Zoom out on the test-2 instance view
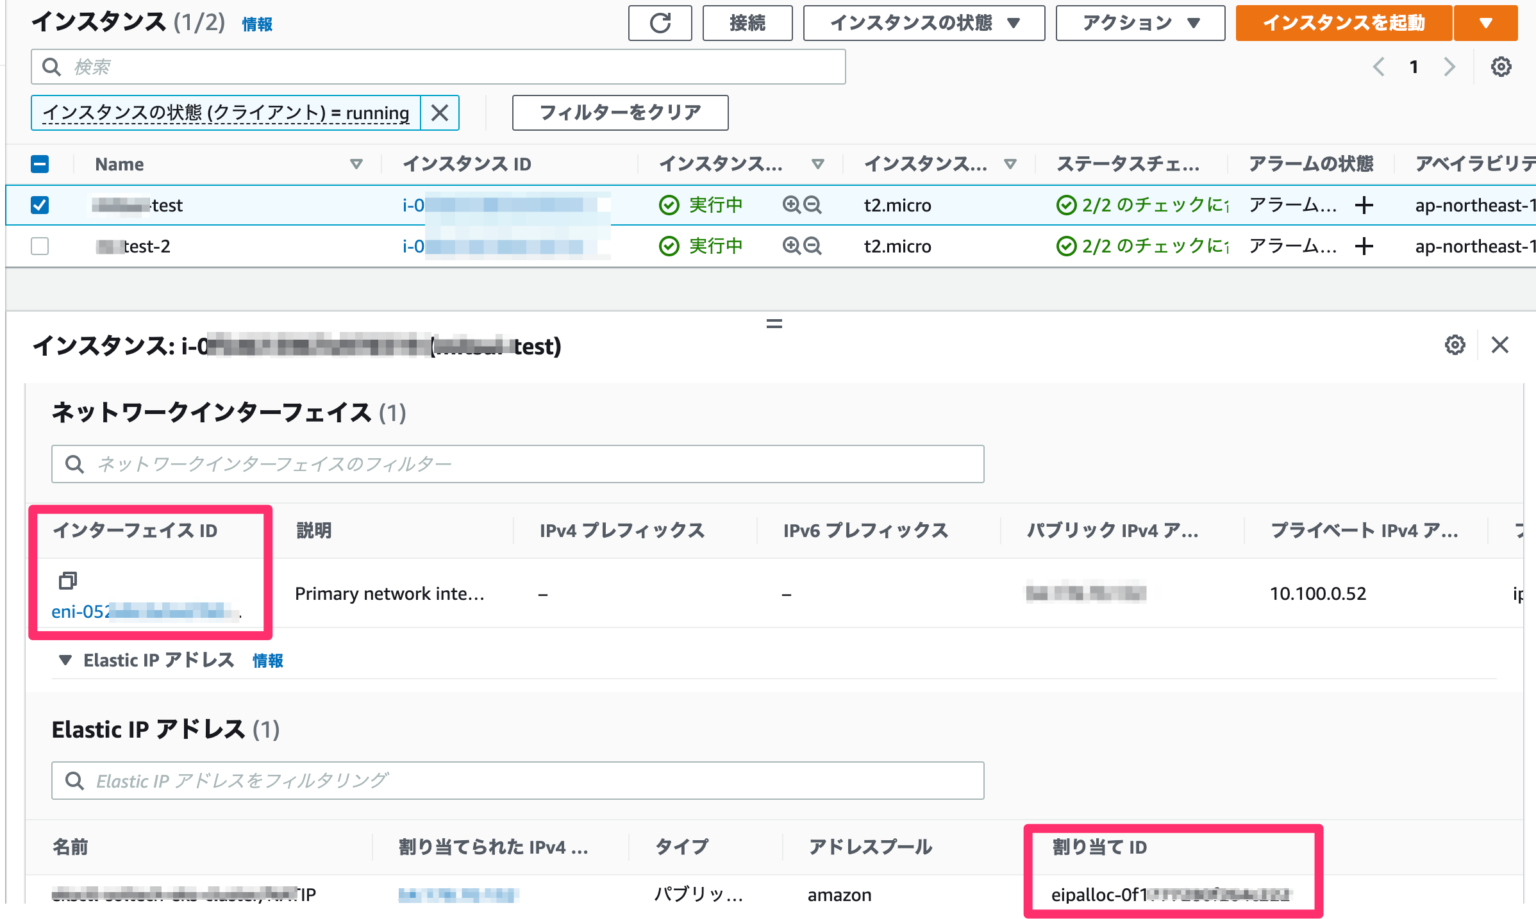Viewport: 1536px width, 919px height. pos(813,246)
